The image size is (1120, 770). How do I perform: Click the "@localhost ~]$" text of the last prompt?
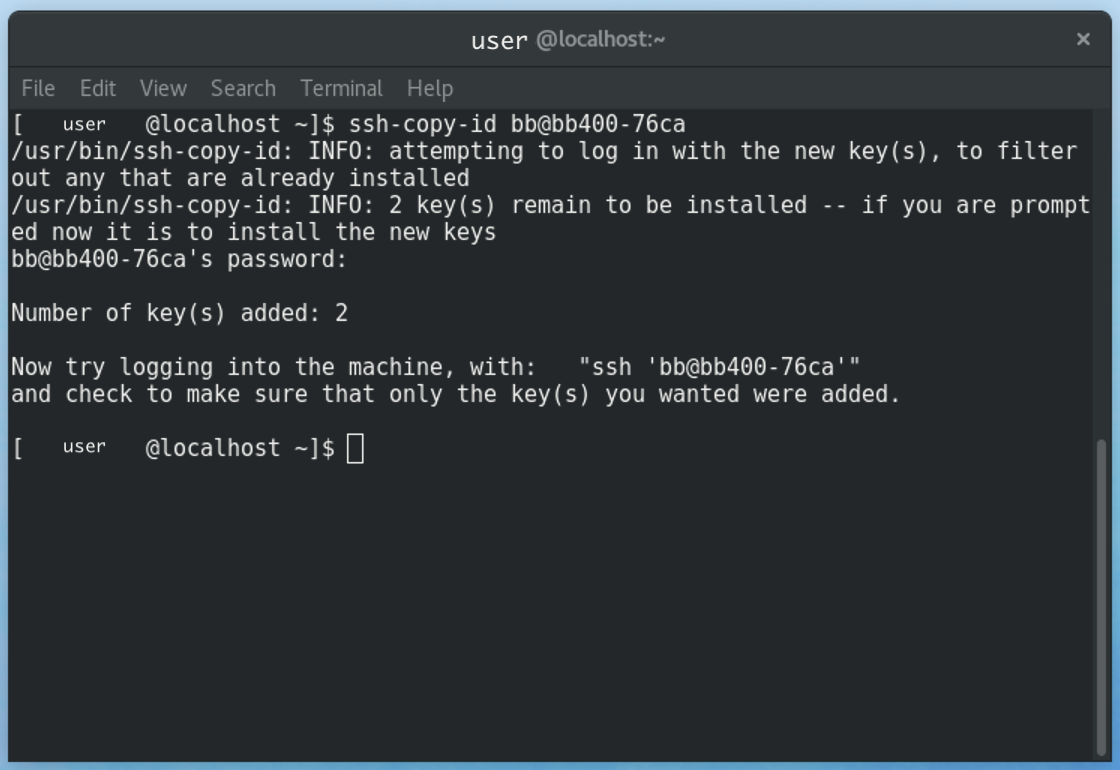240,449
